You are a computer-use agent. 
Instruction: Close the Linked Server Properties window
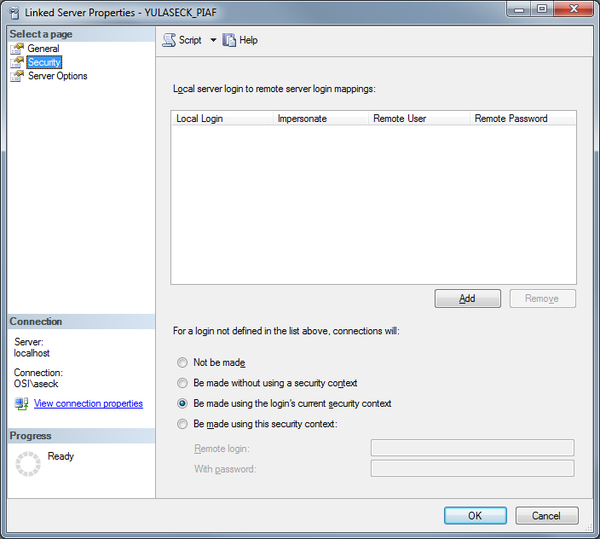coord(573,9)
